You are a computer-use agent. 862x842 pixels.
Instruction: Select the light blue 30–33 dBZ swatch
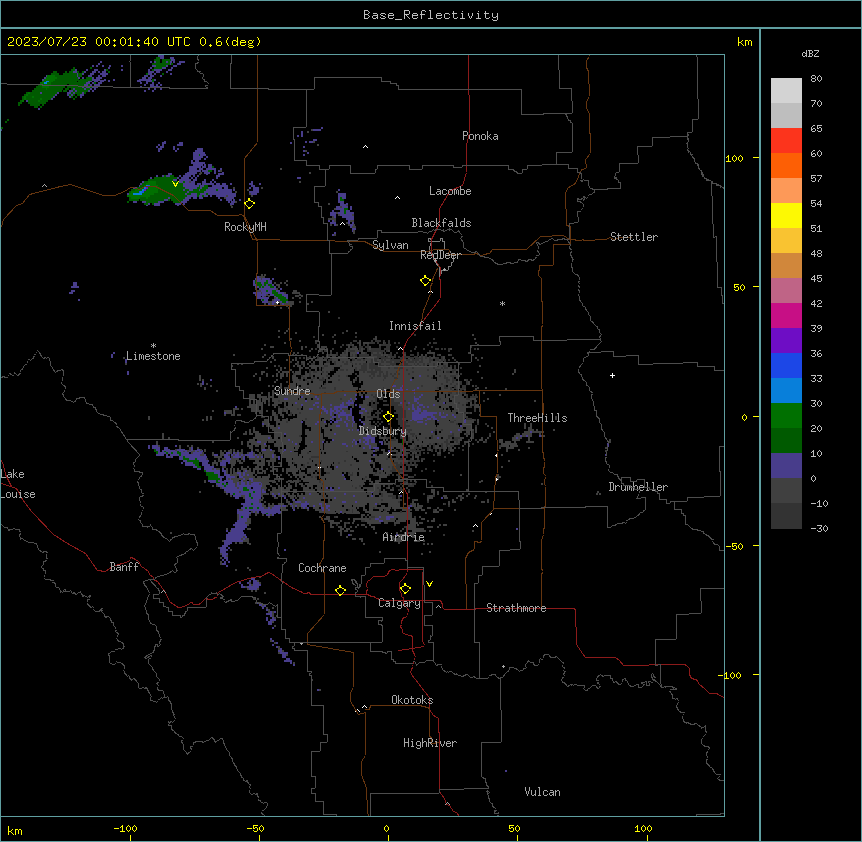point(786,390)
